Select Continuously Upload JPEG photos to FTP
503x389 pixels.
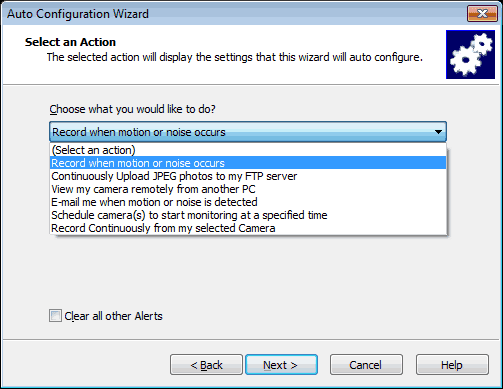pos(248,176)
